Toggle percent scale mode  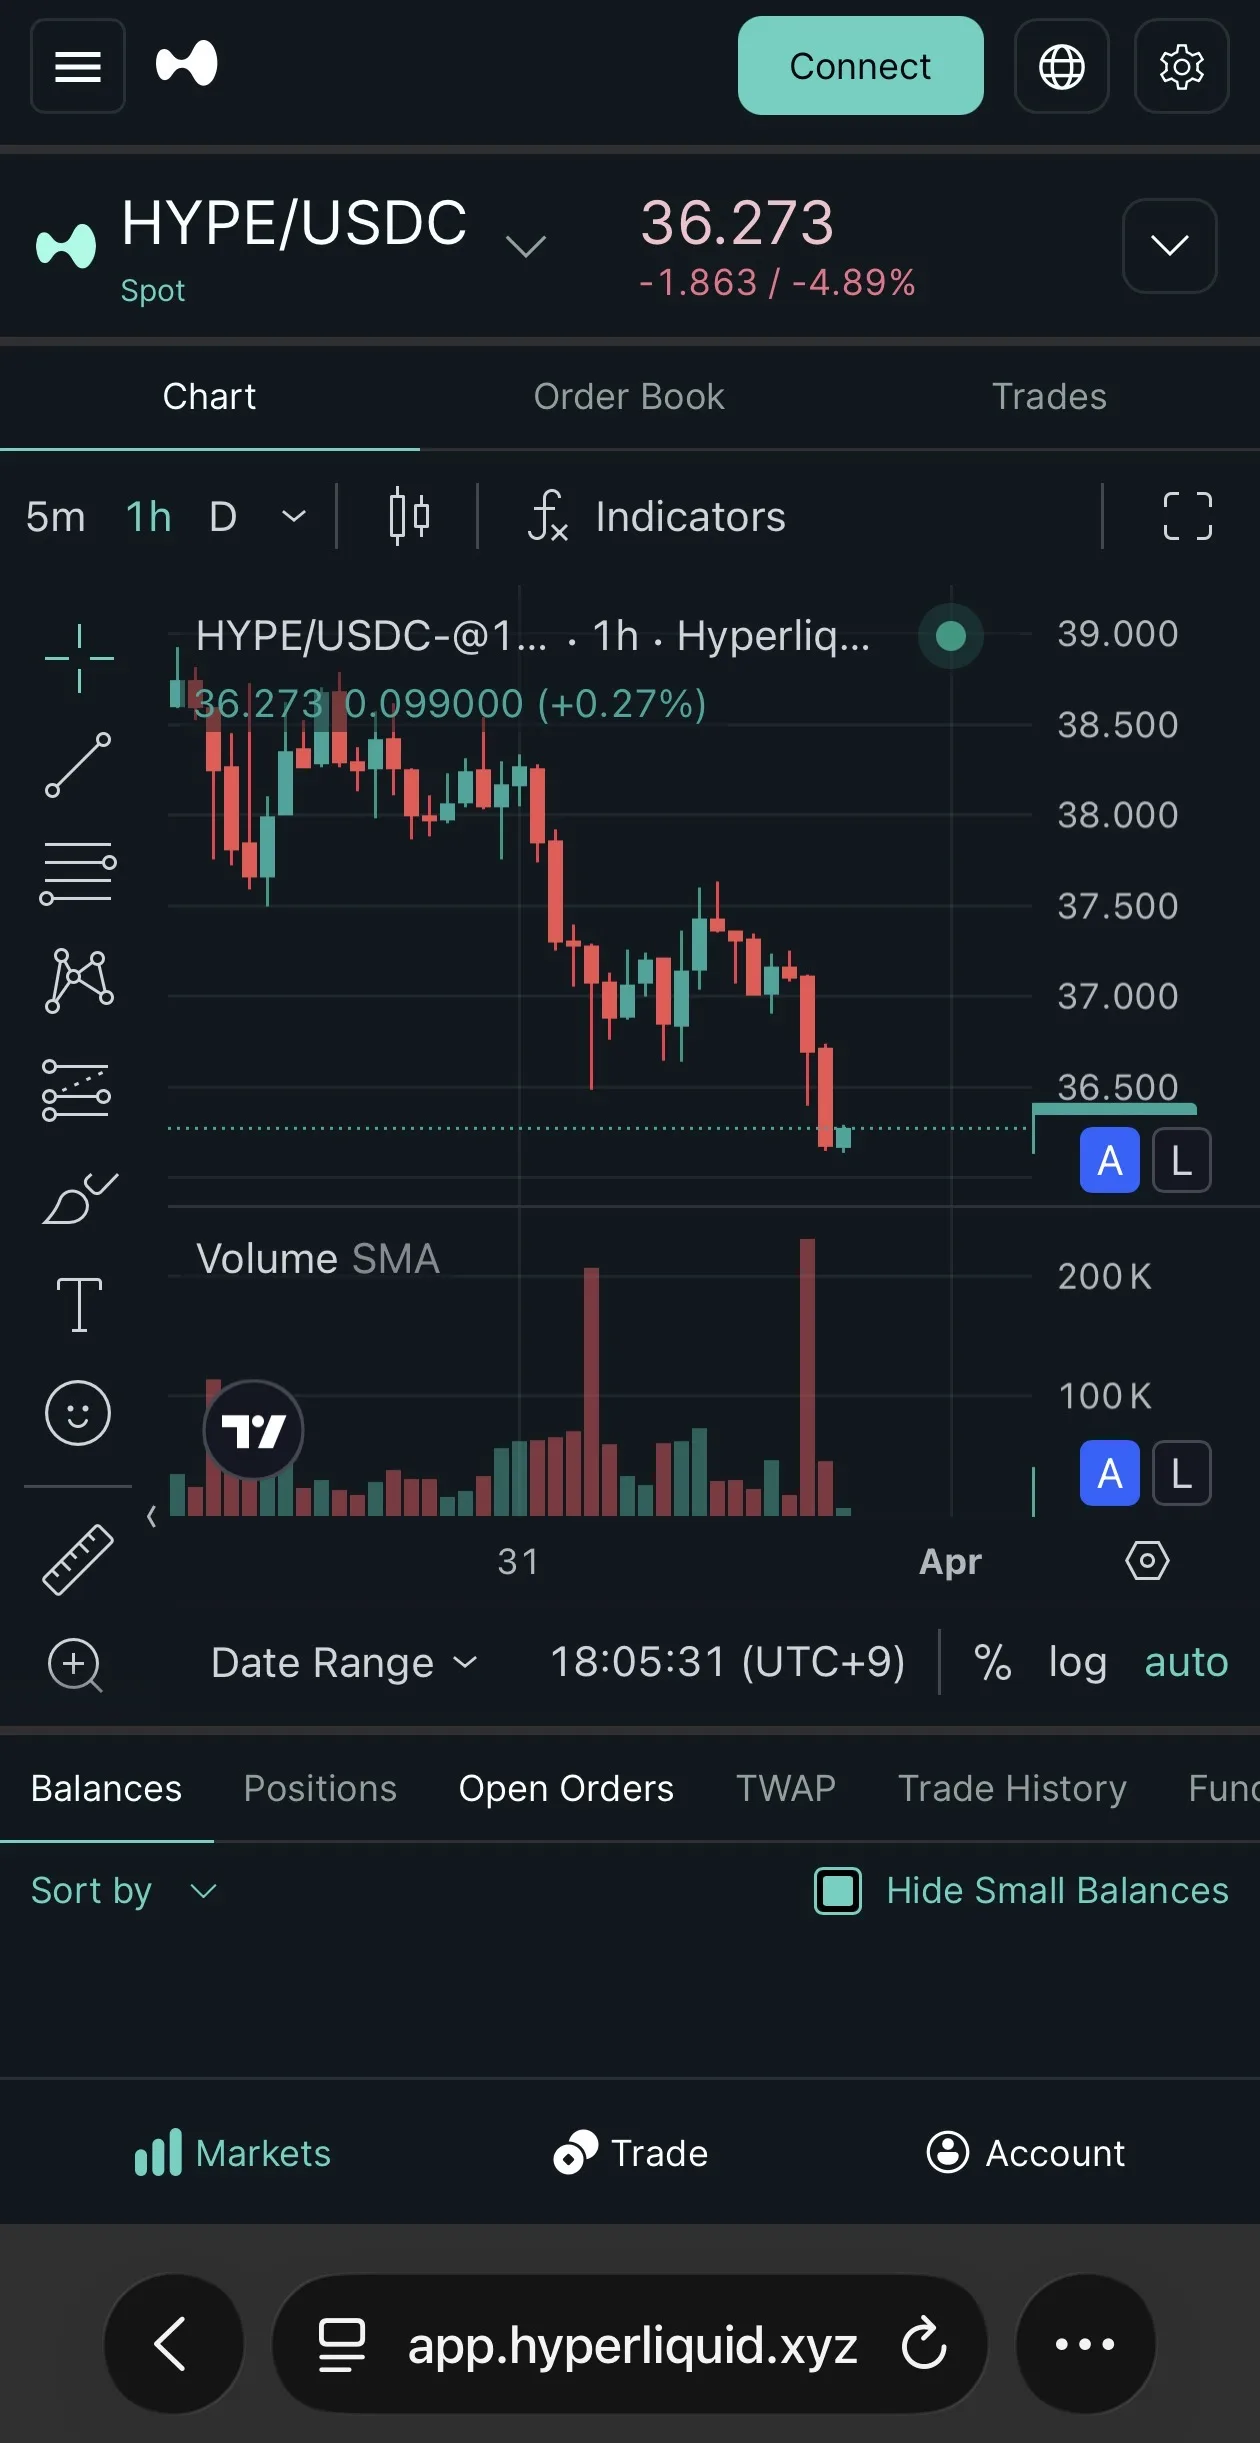pos(992,1662)
